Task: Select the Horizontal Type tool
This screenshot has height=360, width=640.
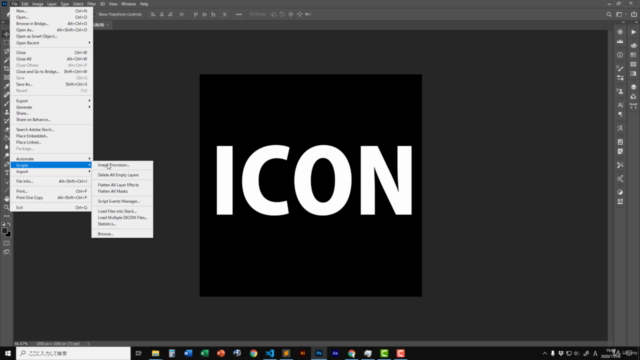Action: [x=6, y=173]
